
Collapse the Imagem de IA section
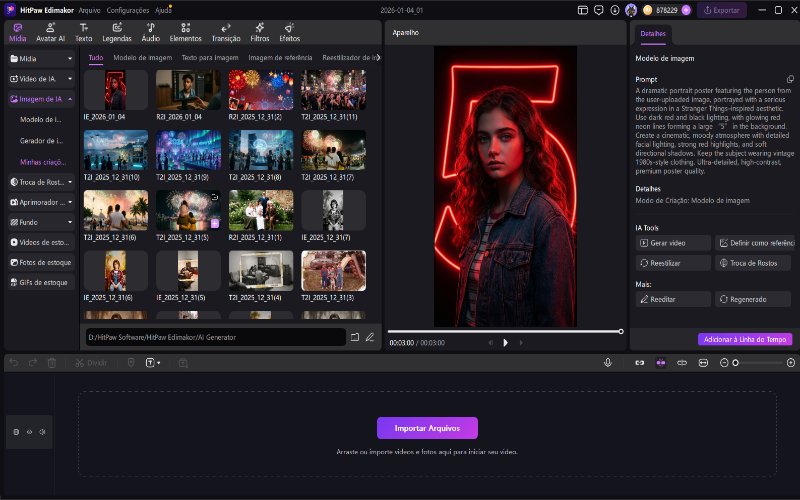[x=42, y=99]
